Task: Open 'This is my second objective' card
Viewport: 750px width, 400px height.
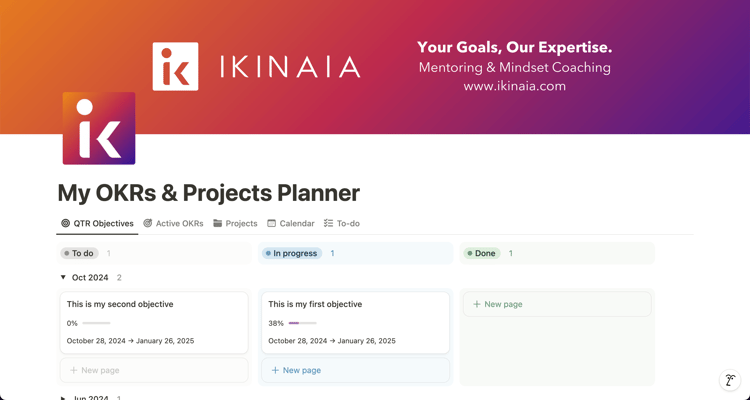Action: click(x=154, y=322)
